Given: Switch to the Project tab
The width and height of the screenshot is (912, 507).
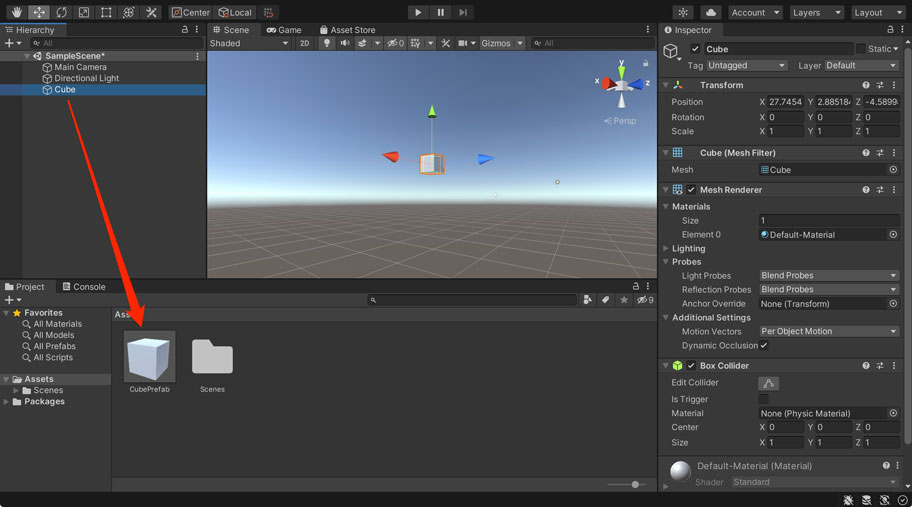Looking at the screenshot, I should click(24, 287).
